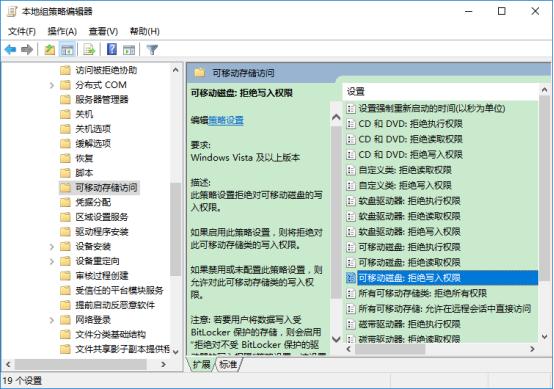This screenshot has width=554, height=389.
Task: Select 设置强制重新启动的时间(以秒为单位) policy
Action: click(x=432, y=108)
